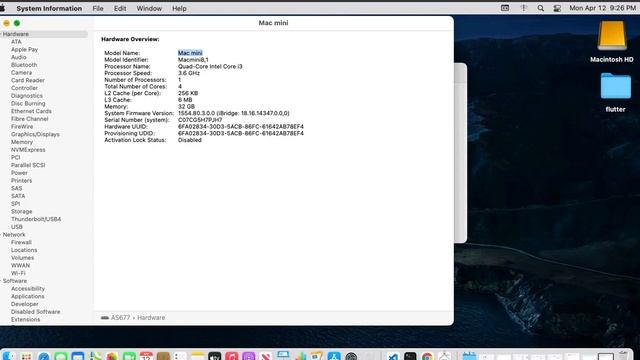The height and width of the screenshot is (360, 640).
Task: Collapse the Software section disclosure triangle
Action: click(x=1, y=281)
